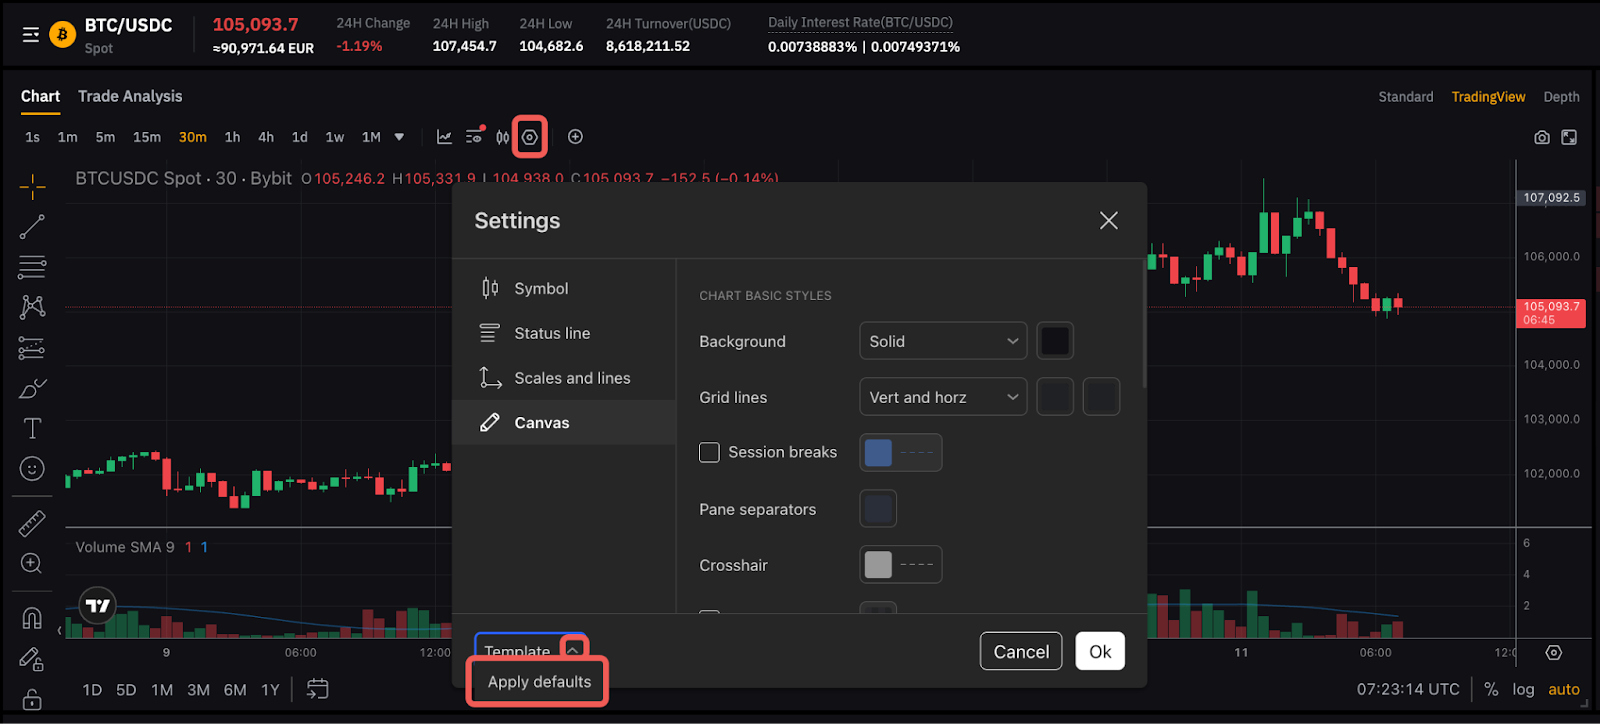Screen dimensions: 1600x724
Task: Click Apply defaults in template menu
Action: [539, 682]
